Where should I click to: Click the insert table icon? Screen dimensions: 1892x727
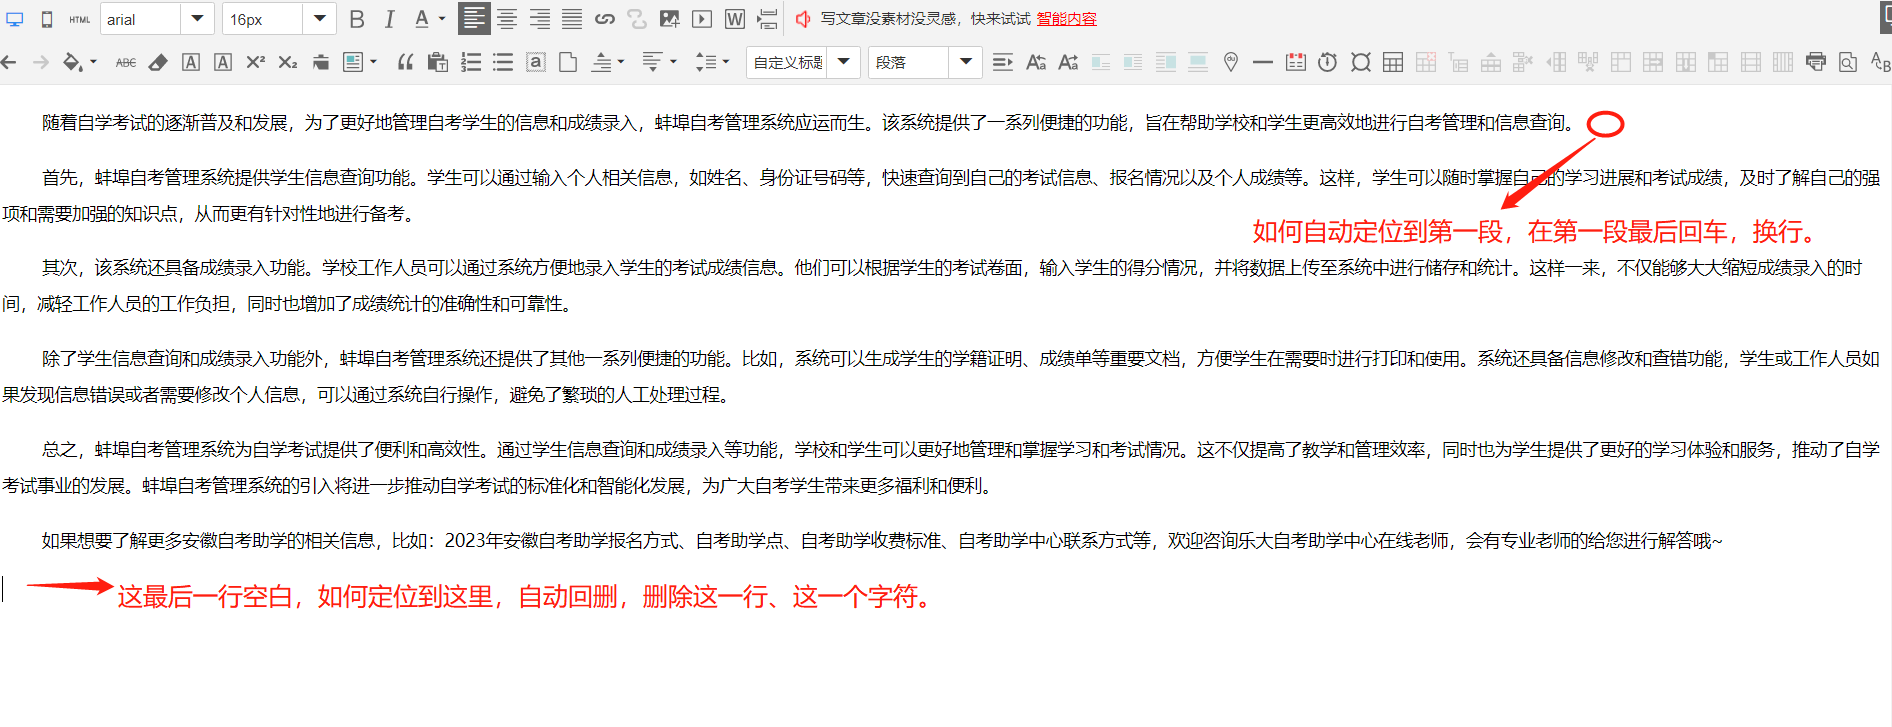pos(1393,62)
